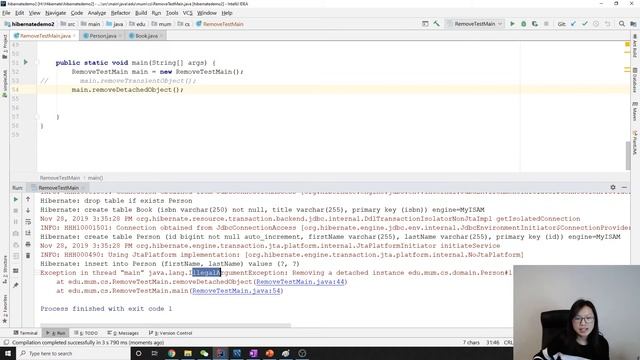The width and height of the screenshot is (640, 360).
Task: Open the Favorites sidebar tab
Action: (x=5, y=309)
